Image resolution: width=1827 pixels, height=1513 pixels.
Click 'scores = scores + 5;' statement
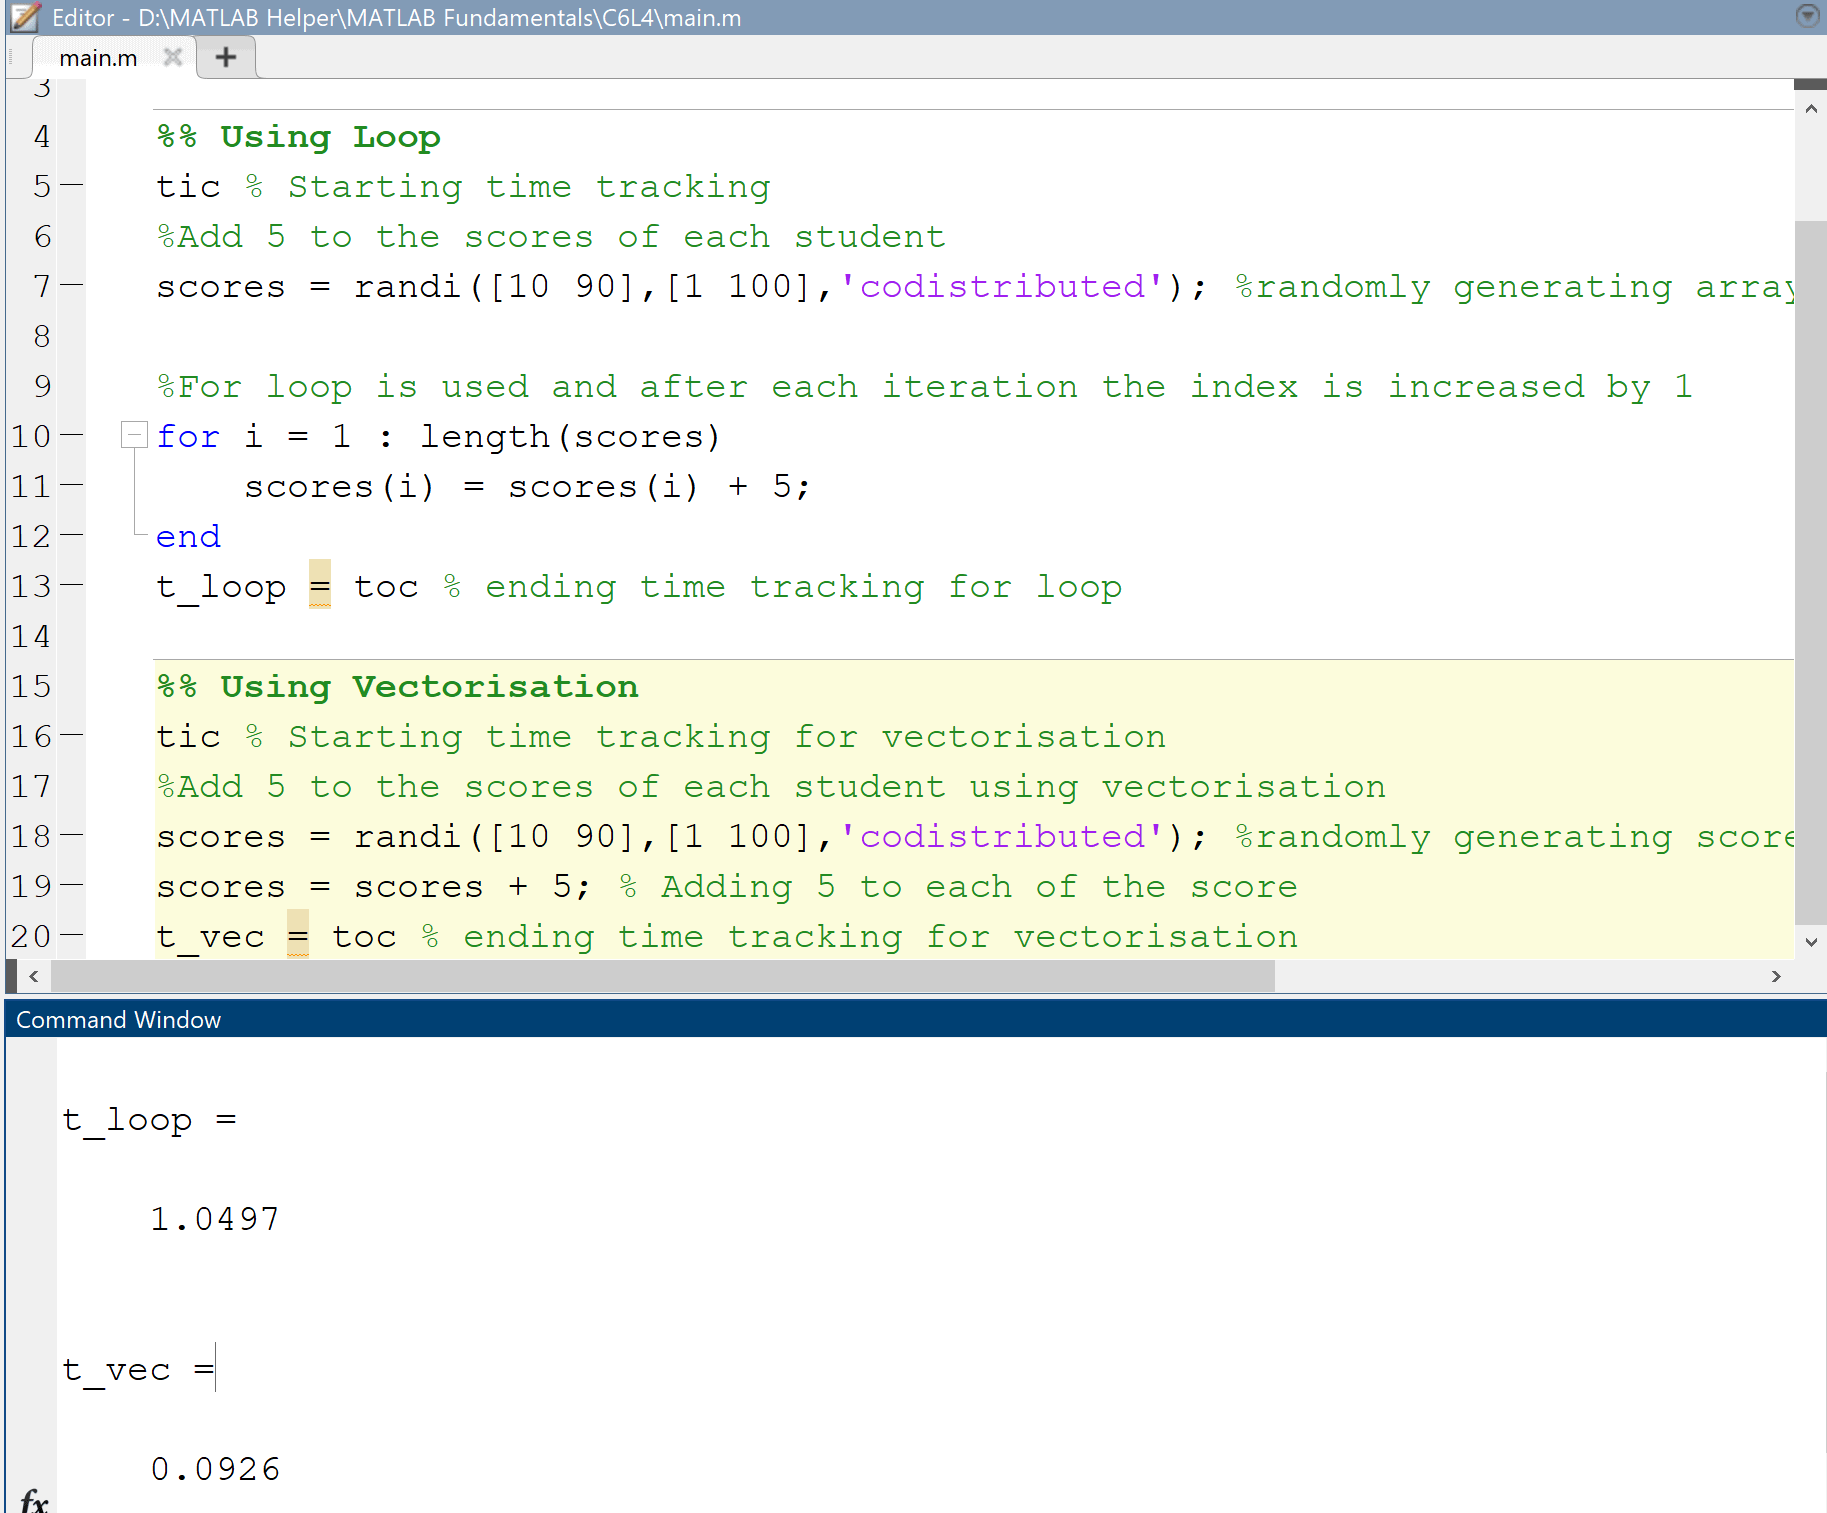(x=374, y=887)
